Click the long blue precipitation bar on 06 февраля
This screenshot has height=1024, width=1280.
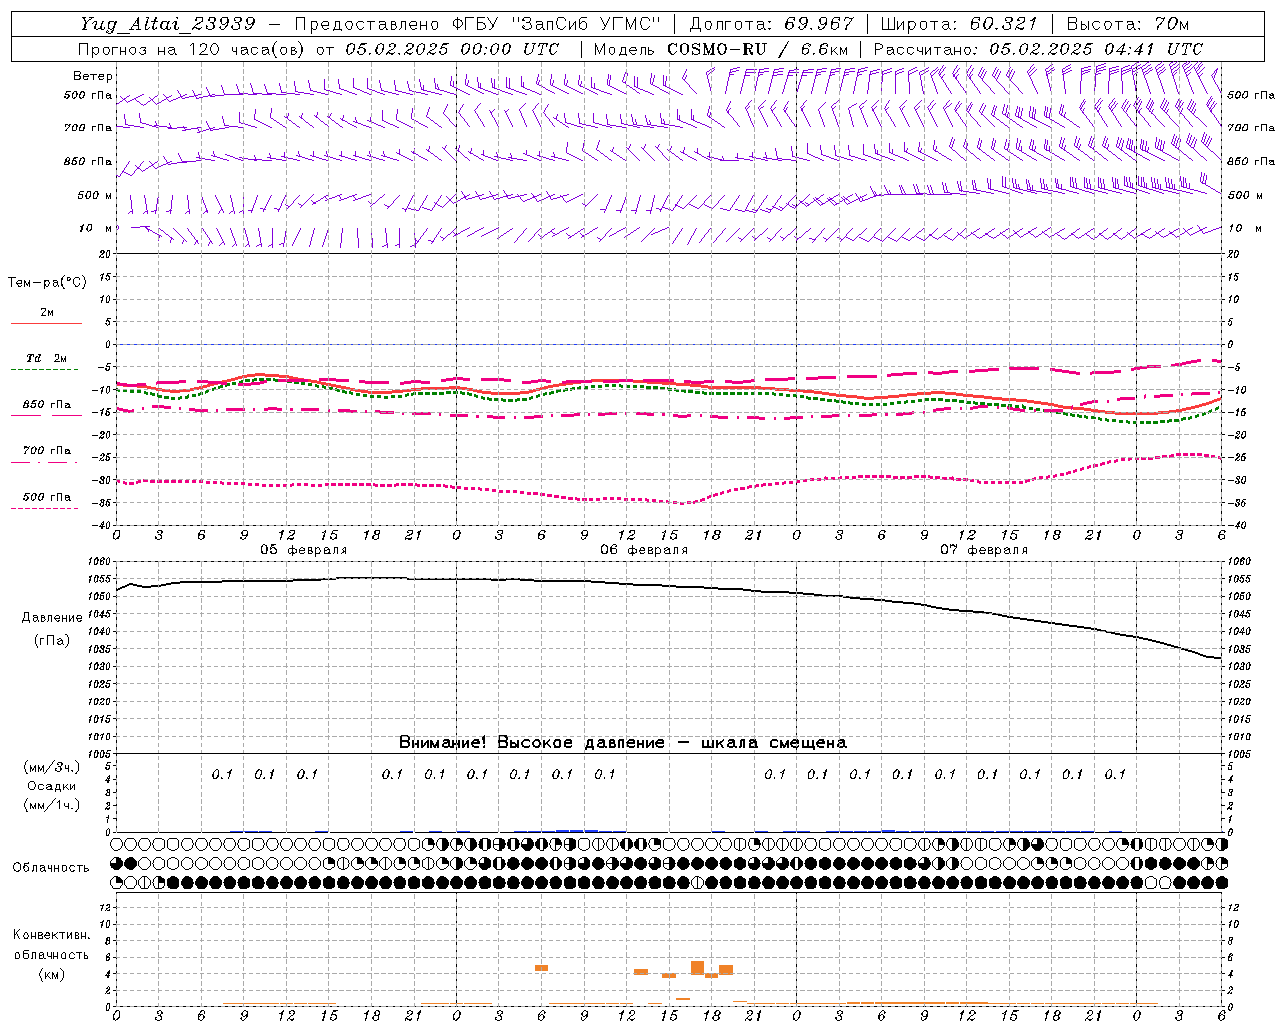[577, 831]
